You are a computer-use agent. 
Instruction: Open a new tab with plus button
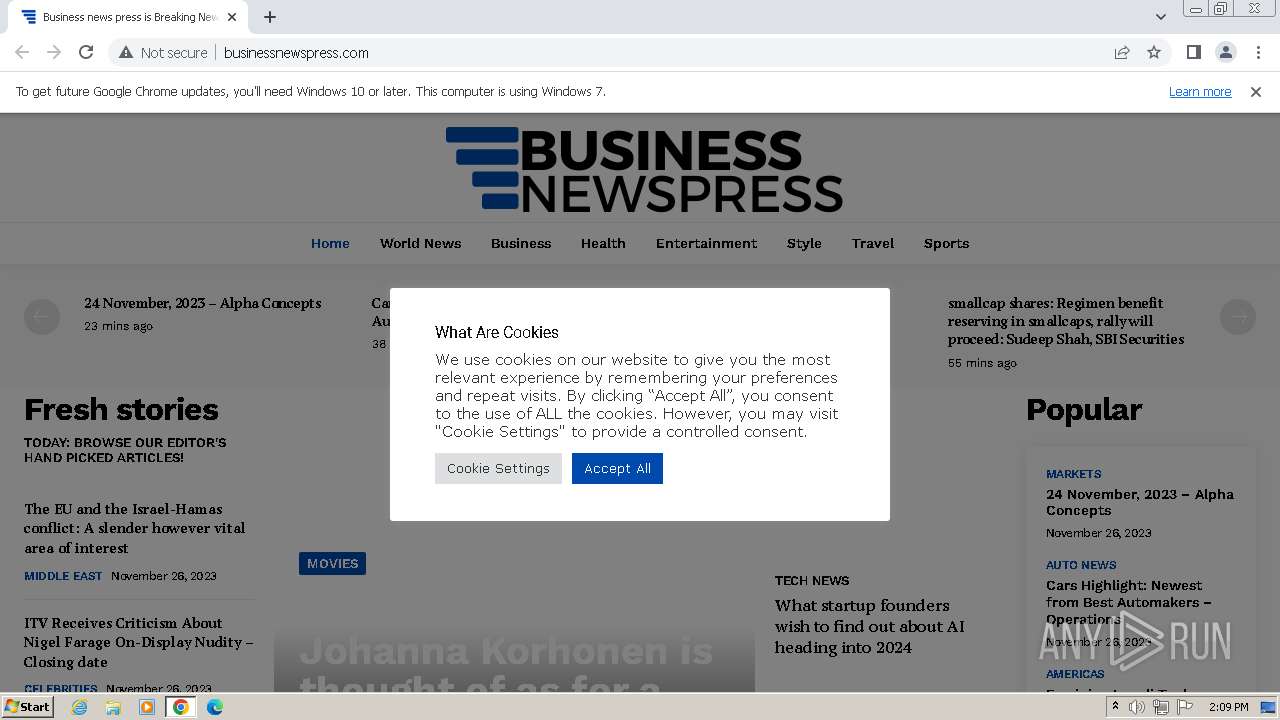coord(270,17)
